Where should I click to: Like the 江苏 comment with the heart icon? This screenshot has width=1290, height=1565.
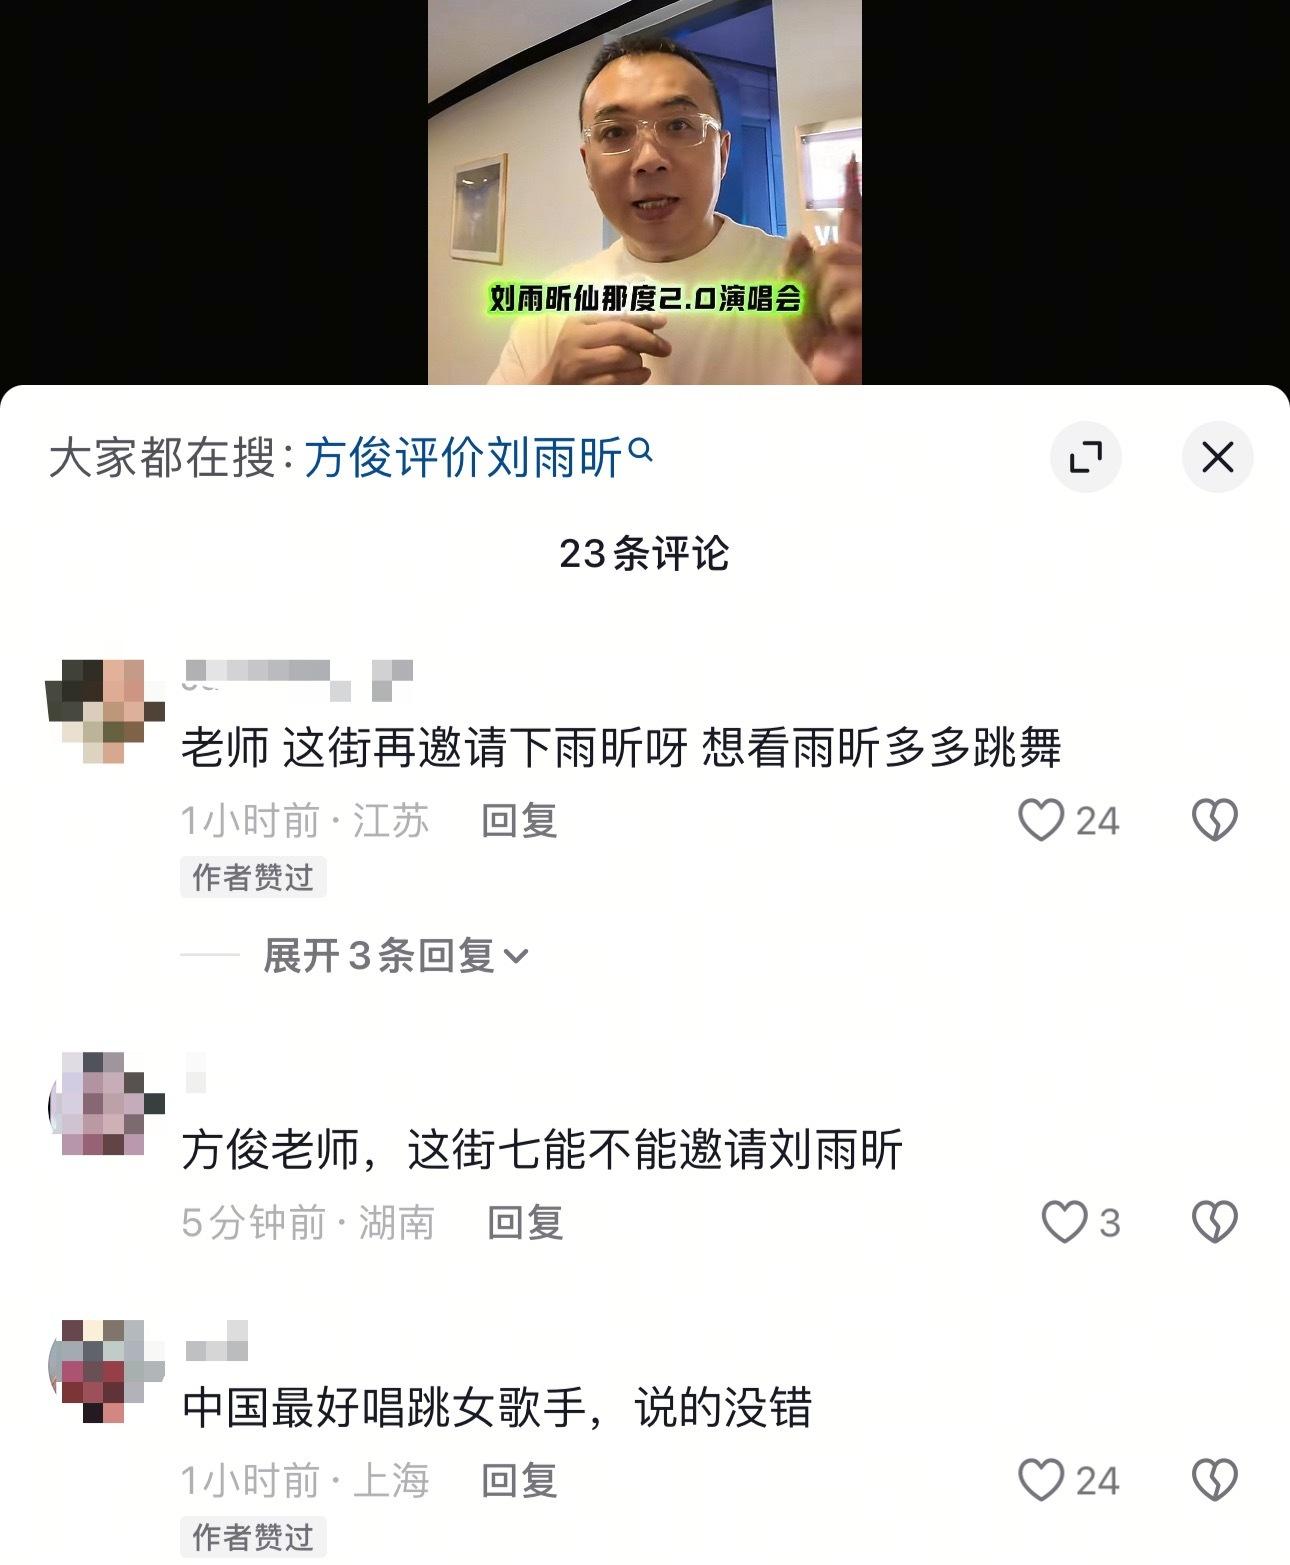1040,820
